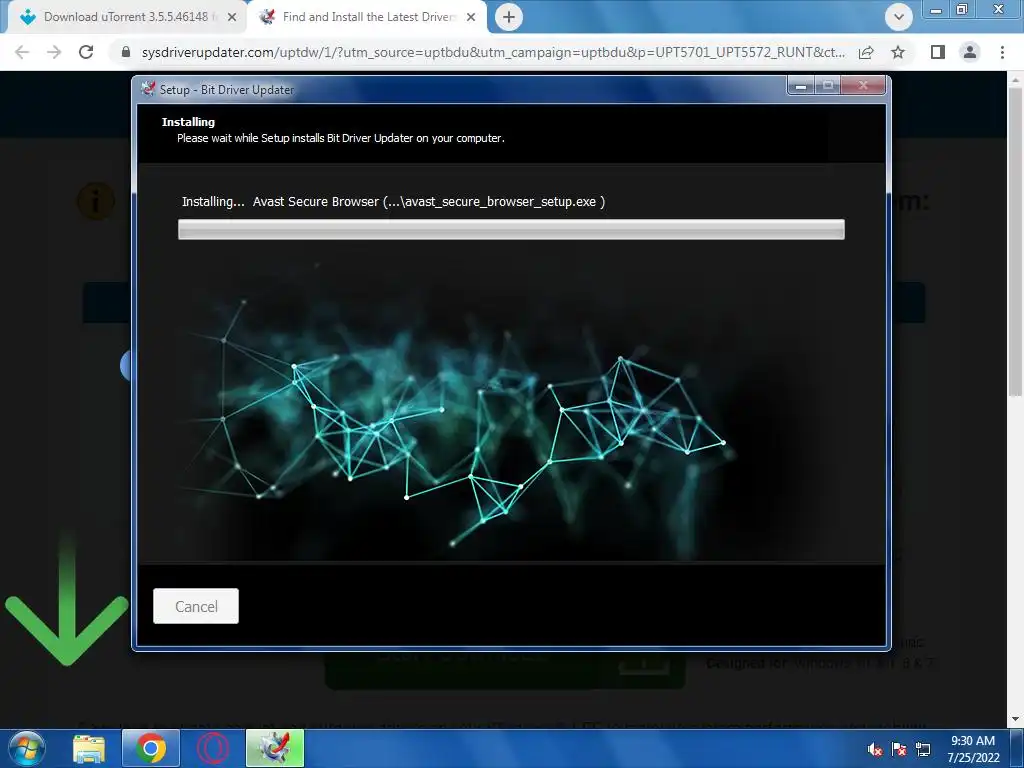Screen dimensions: 1024x768
Task: Cancel the Bit Driver Updater installation
Action: coord(196,606)
